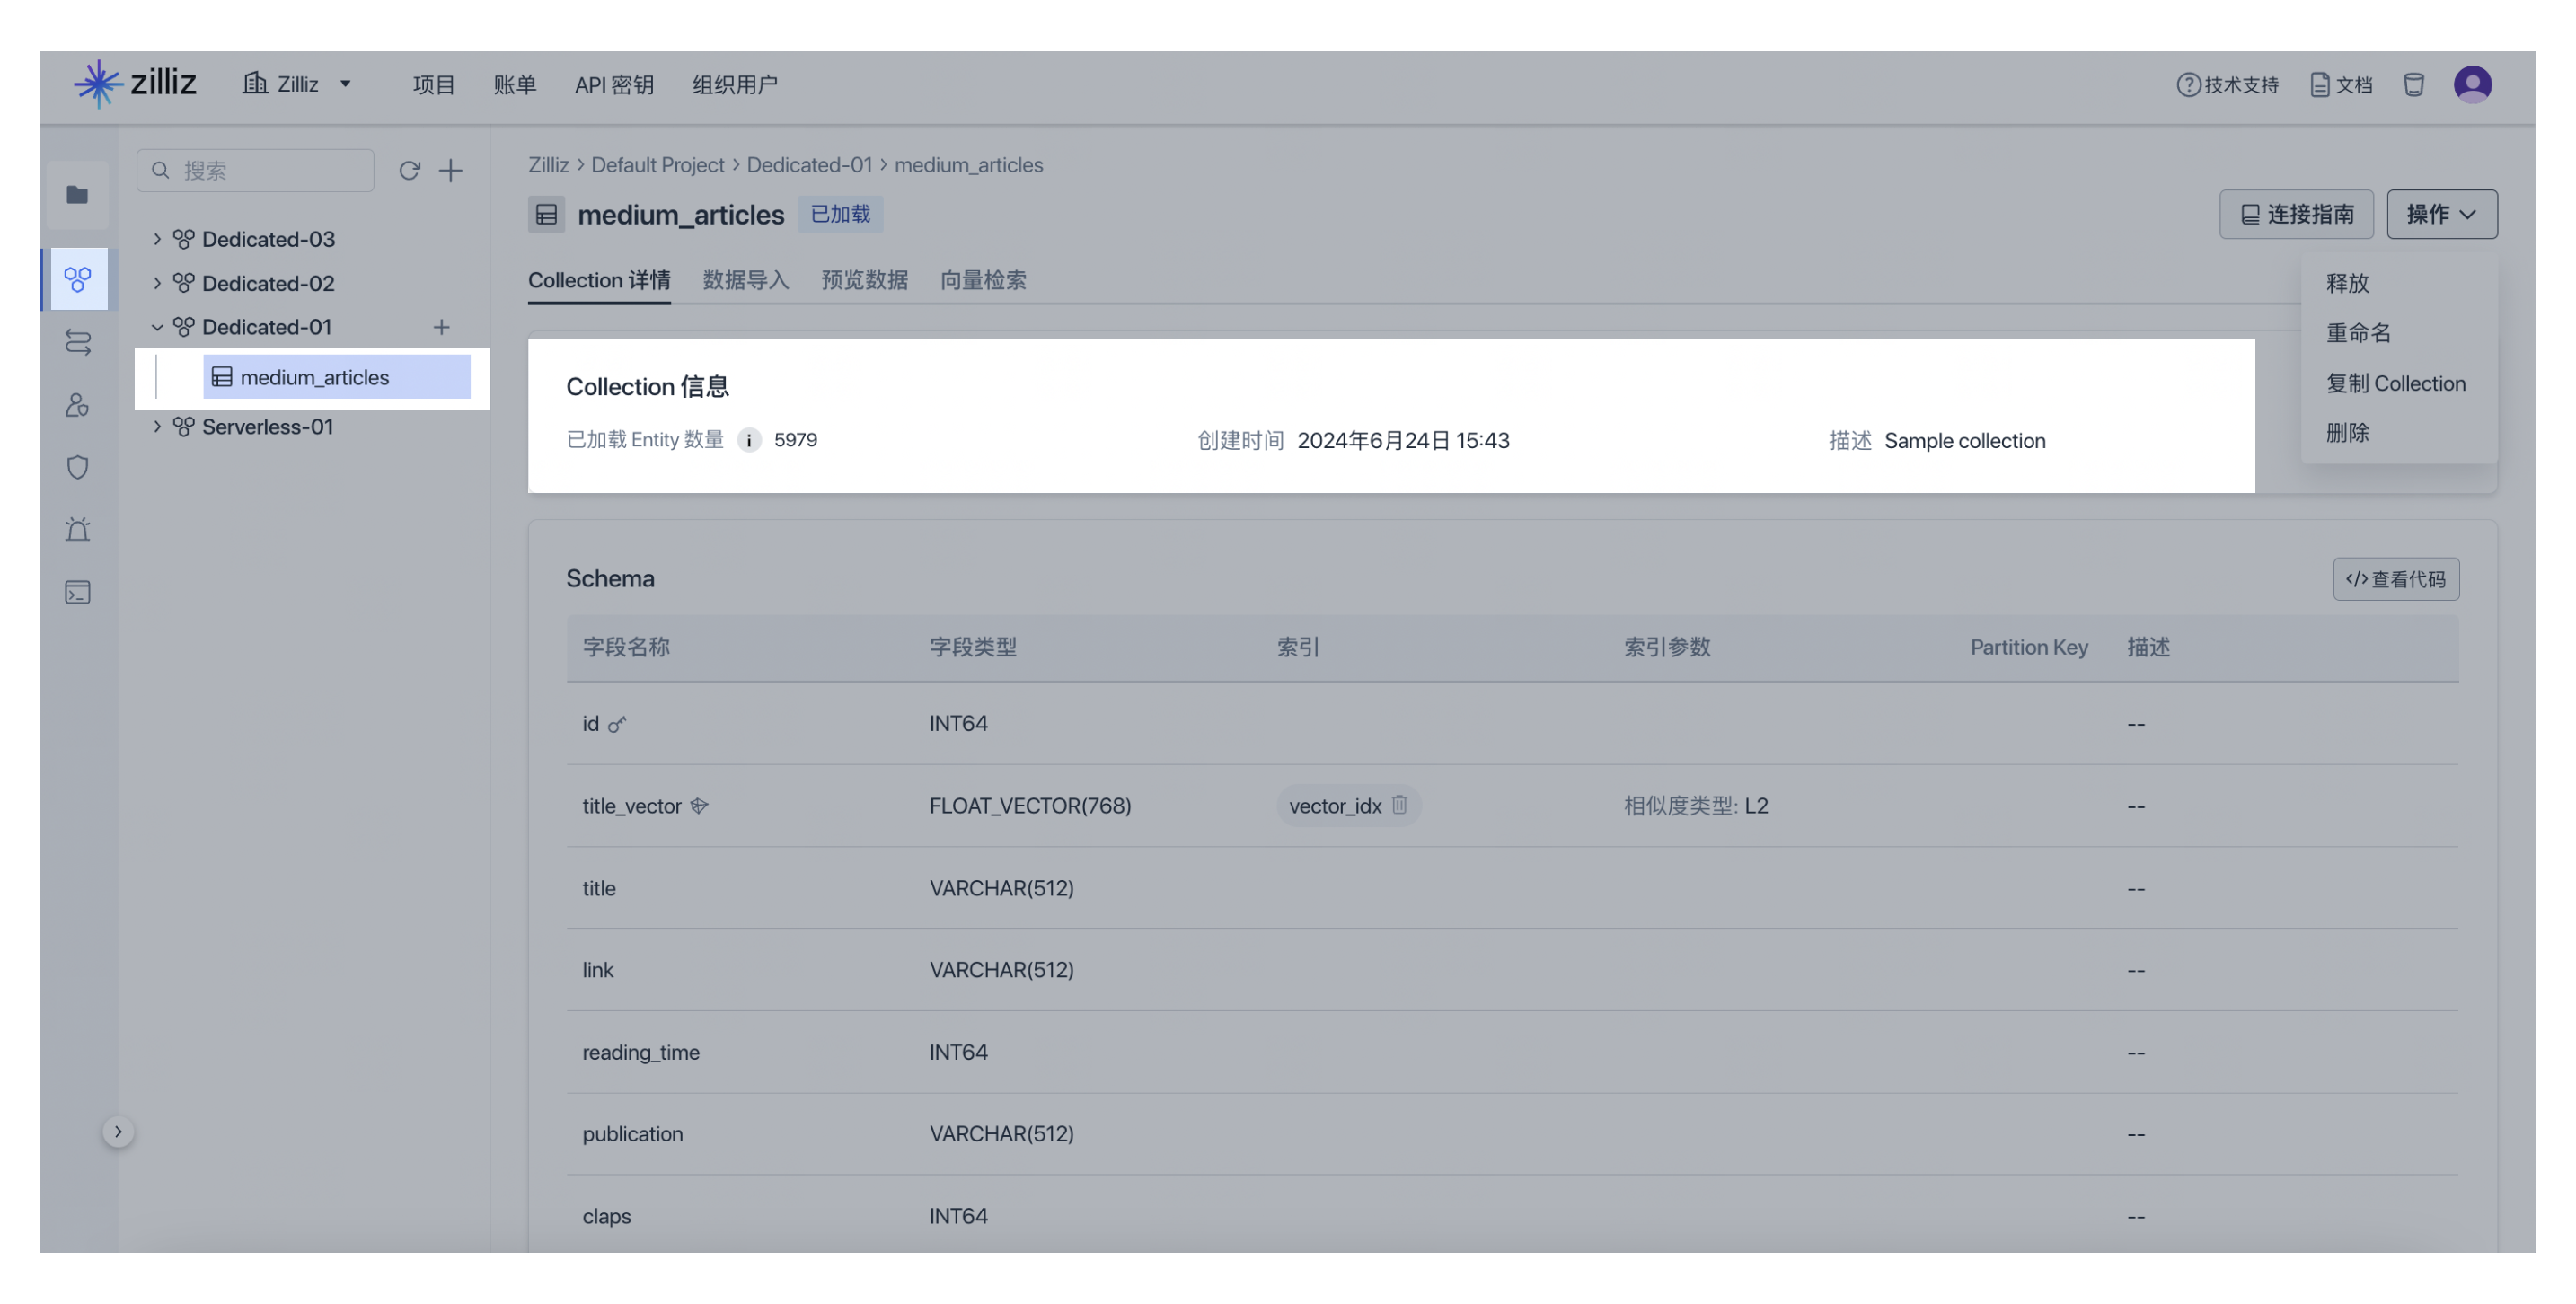Select the 向量检索 (Vector Search) tab
This screenshot has width=2576, height=1304.
tap(983, 279)
